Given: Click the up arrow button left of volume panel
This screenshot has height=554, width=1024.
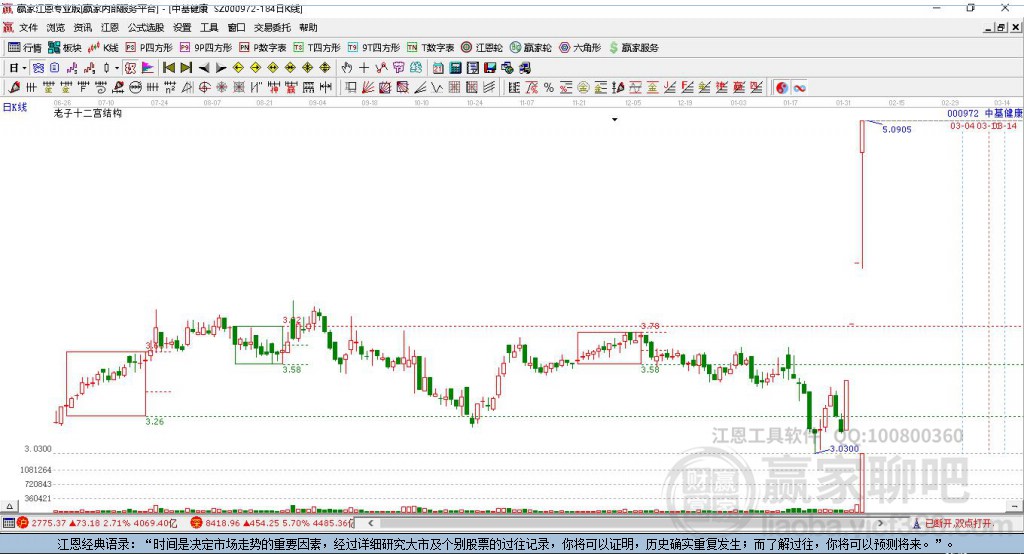Looking at the screenshot, I should 9,506.
